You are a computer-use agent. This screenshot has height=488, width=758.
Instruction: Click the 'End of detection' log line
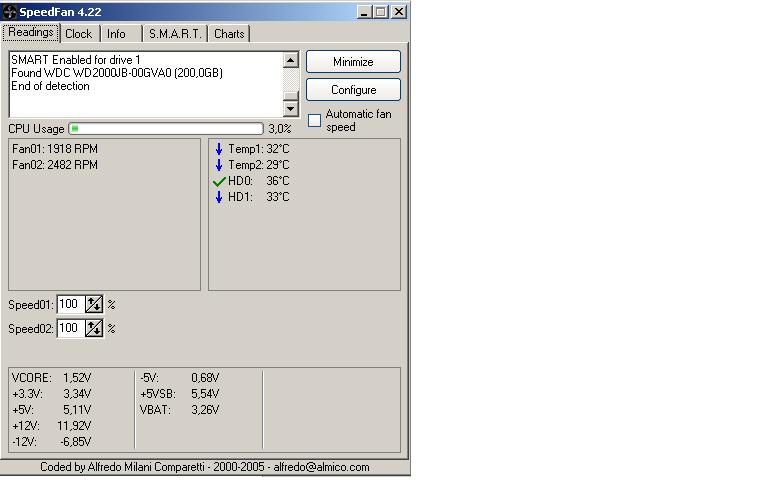(x=50, y=86)
